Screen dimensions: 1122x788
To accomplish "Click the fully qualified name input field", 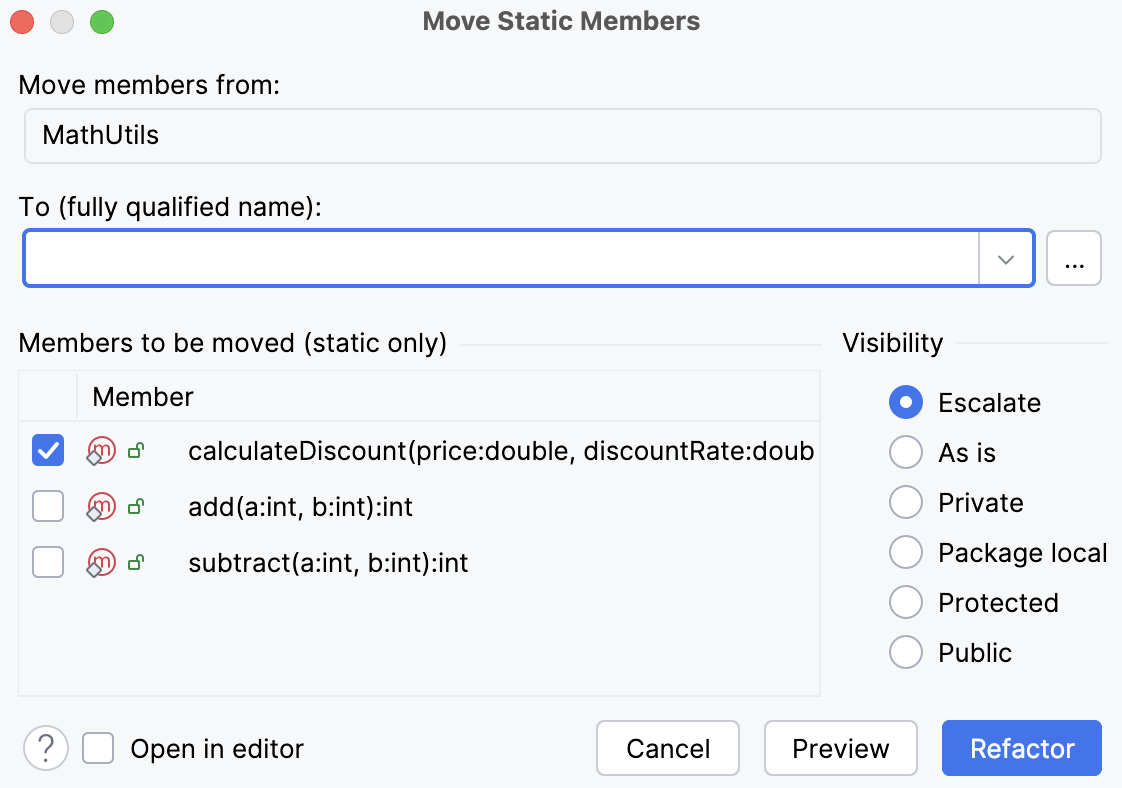I will (500, 258).
